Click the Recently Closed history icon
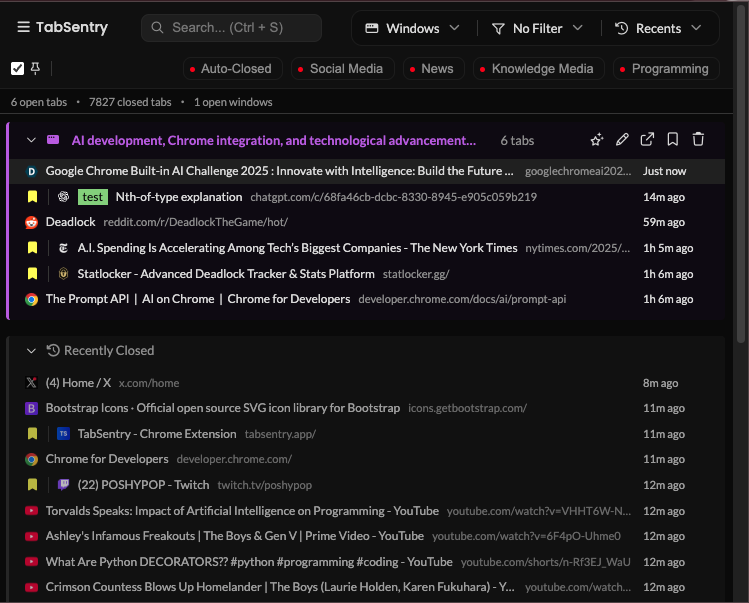The width and height of the screenshot is (749, 603). click(53, 350)
